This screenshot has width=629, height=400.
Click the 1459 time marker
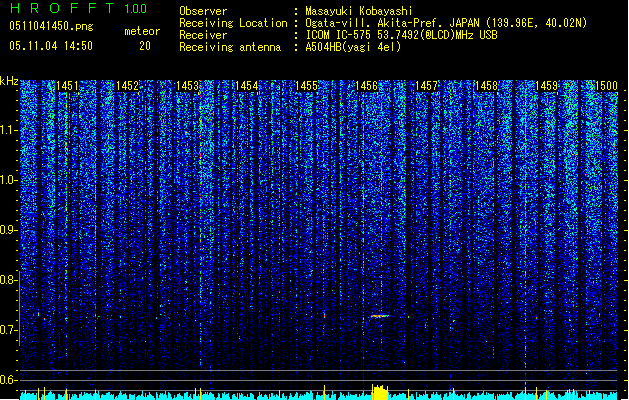(546, 86)
